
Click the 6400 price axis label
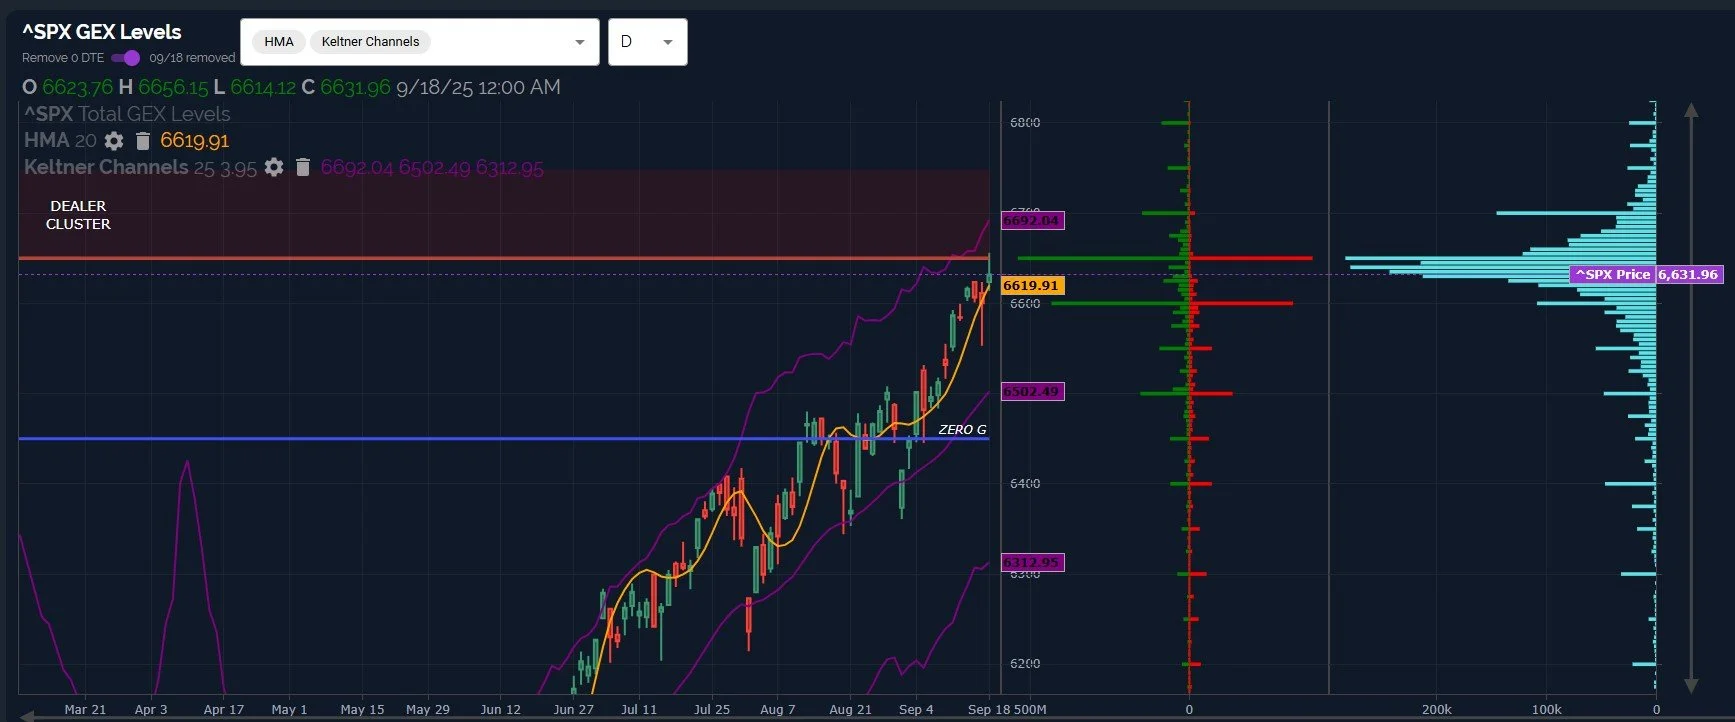click(1025, 483)
